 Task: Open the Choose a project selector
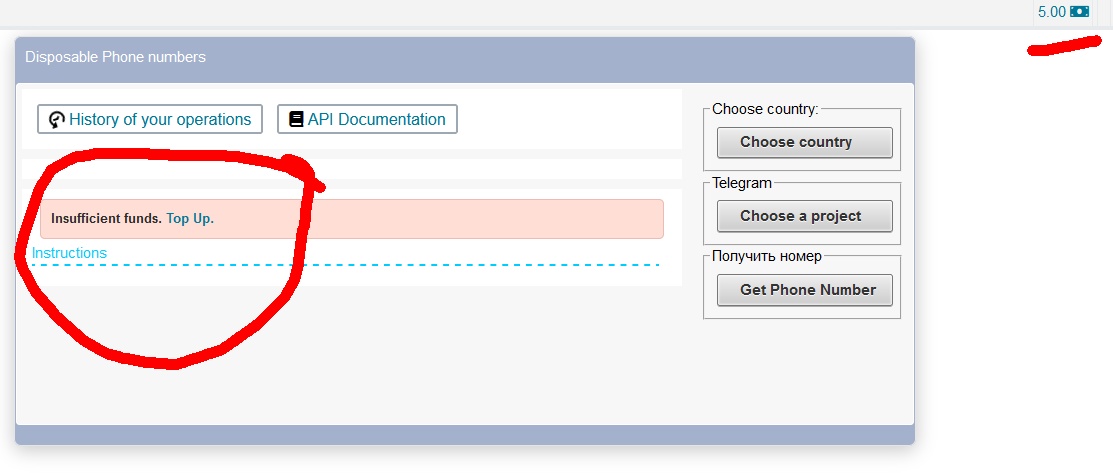(x=804, y=216)
